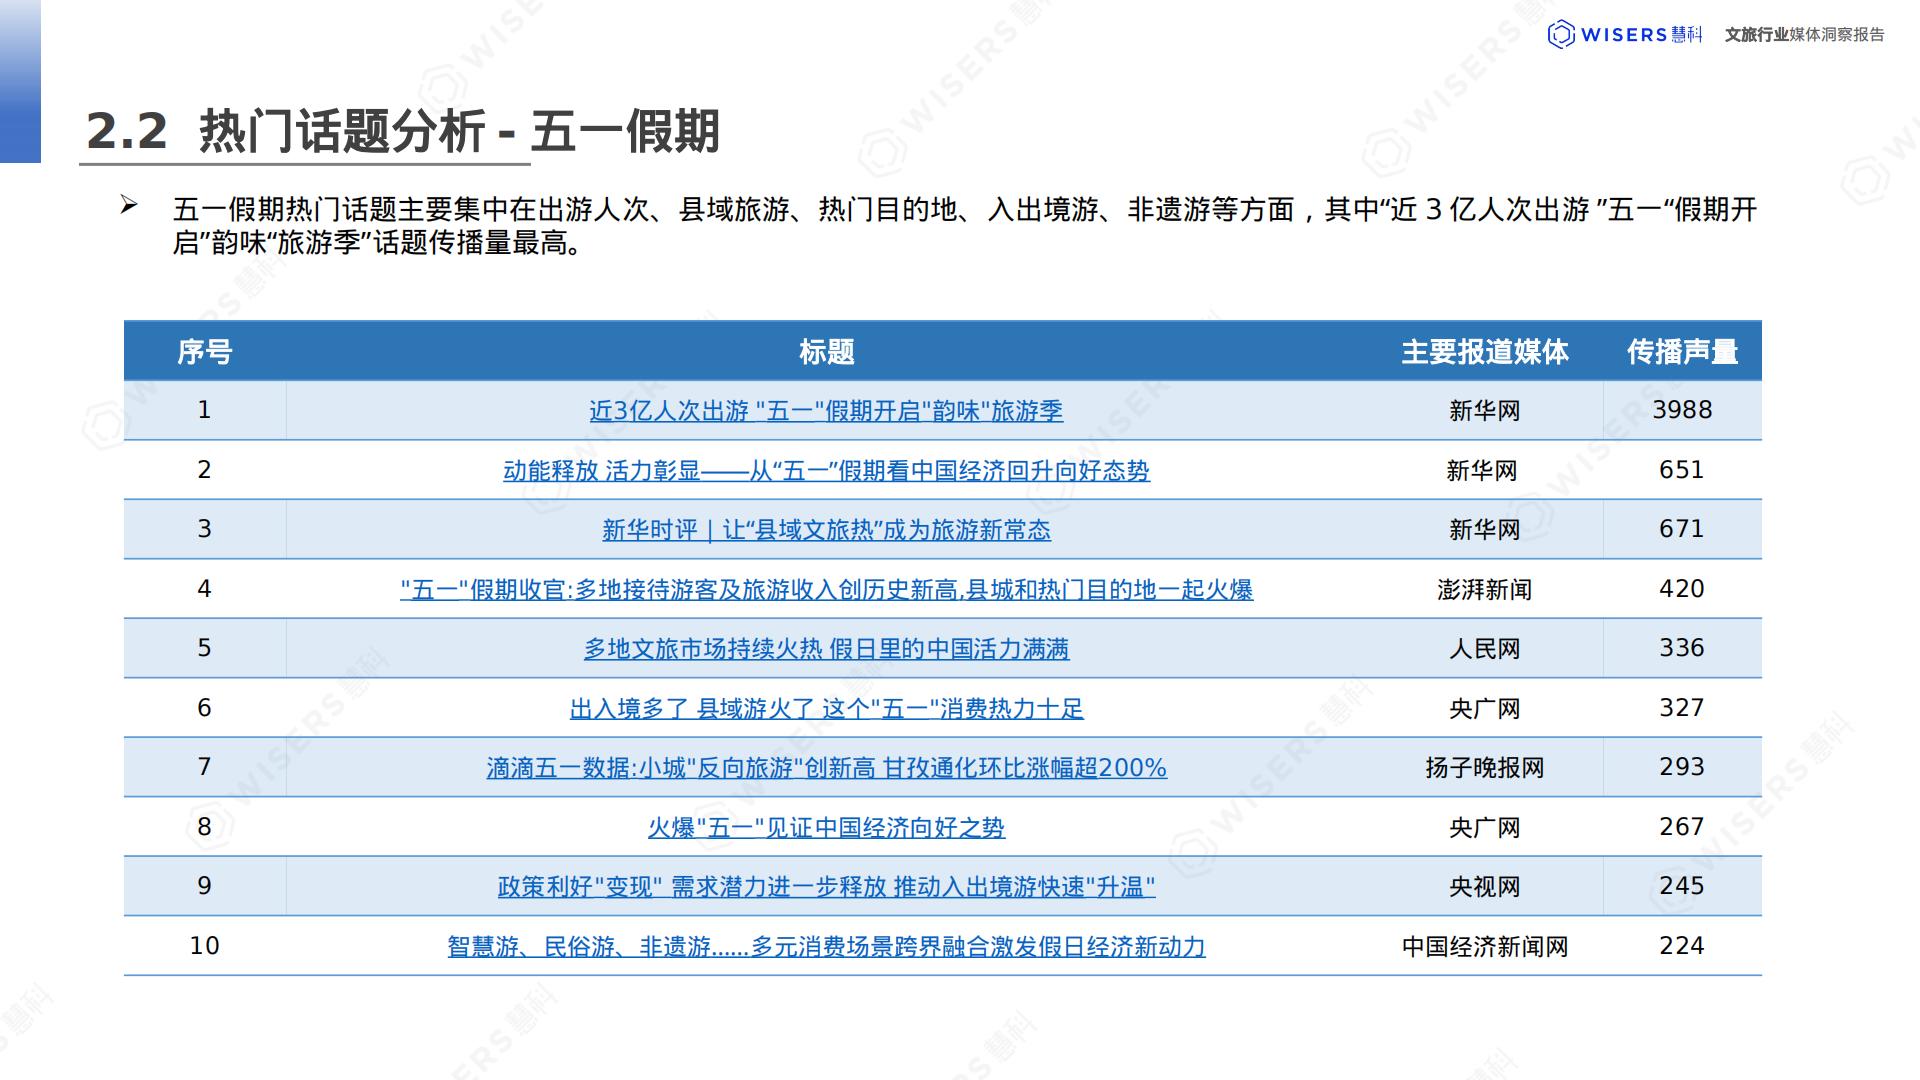
Task: Select the '澎湃新闻' media cell
Action: pyautogui.click(x=1484, y=590)
